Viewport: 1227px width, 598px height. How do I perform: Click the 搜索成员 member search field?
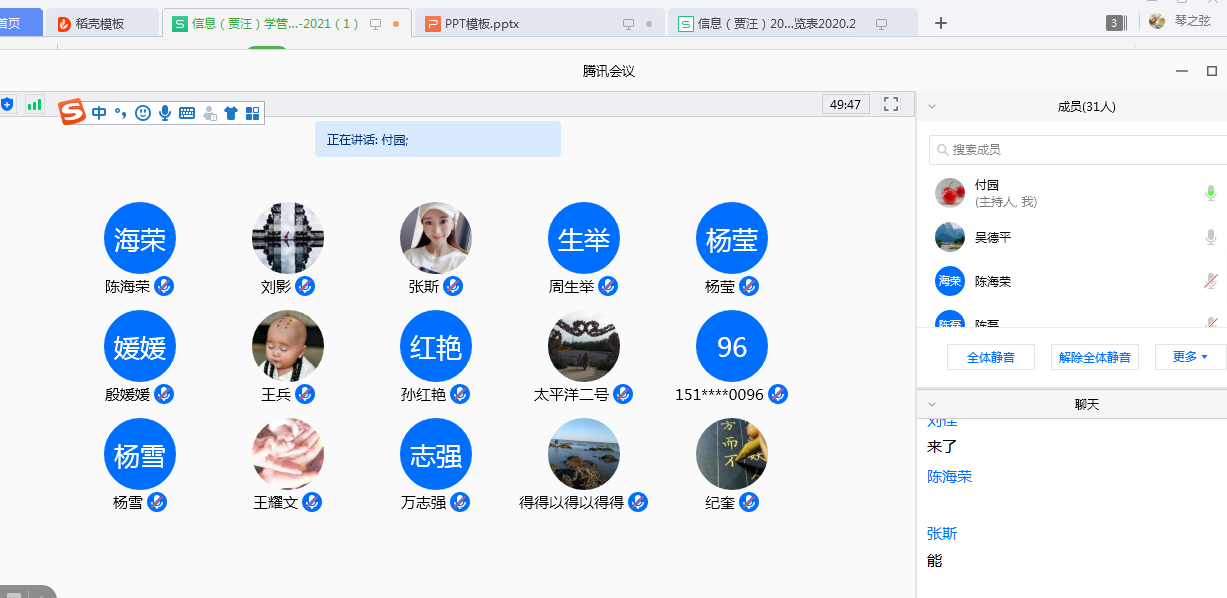1080,150
